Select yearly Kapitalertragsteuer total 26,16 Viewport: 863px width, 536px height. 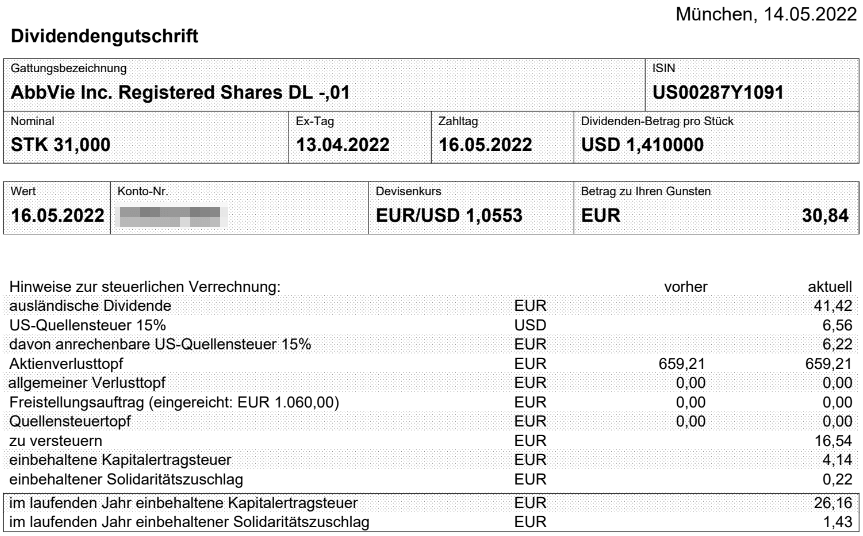pos(833,502)
